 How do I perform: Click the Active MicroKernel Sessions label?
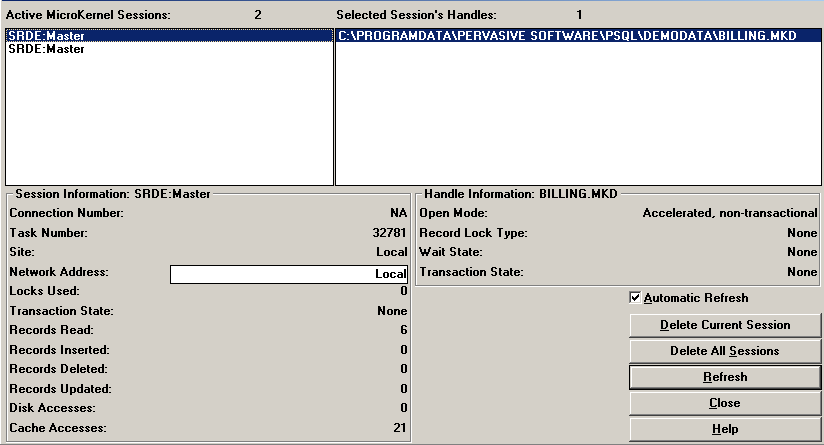pyautogui.click(x=90, y=15)
